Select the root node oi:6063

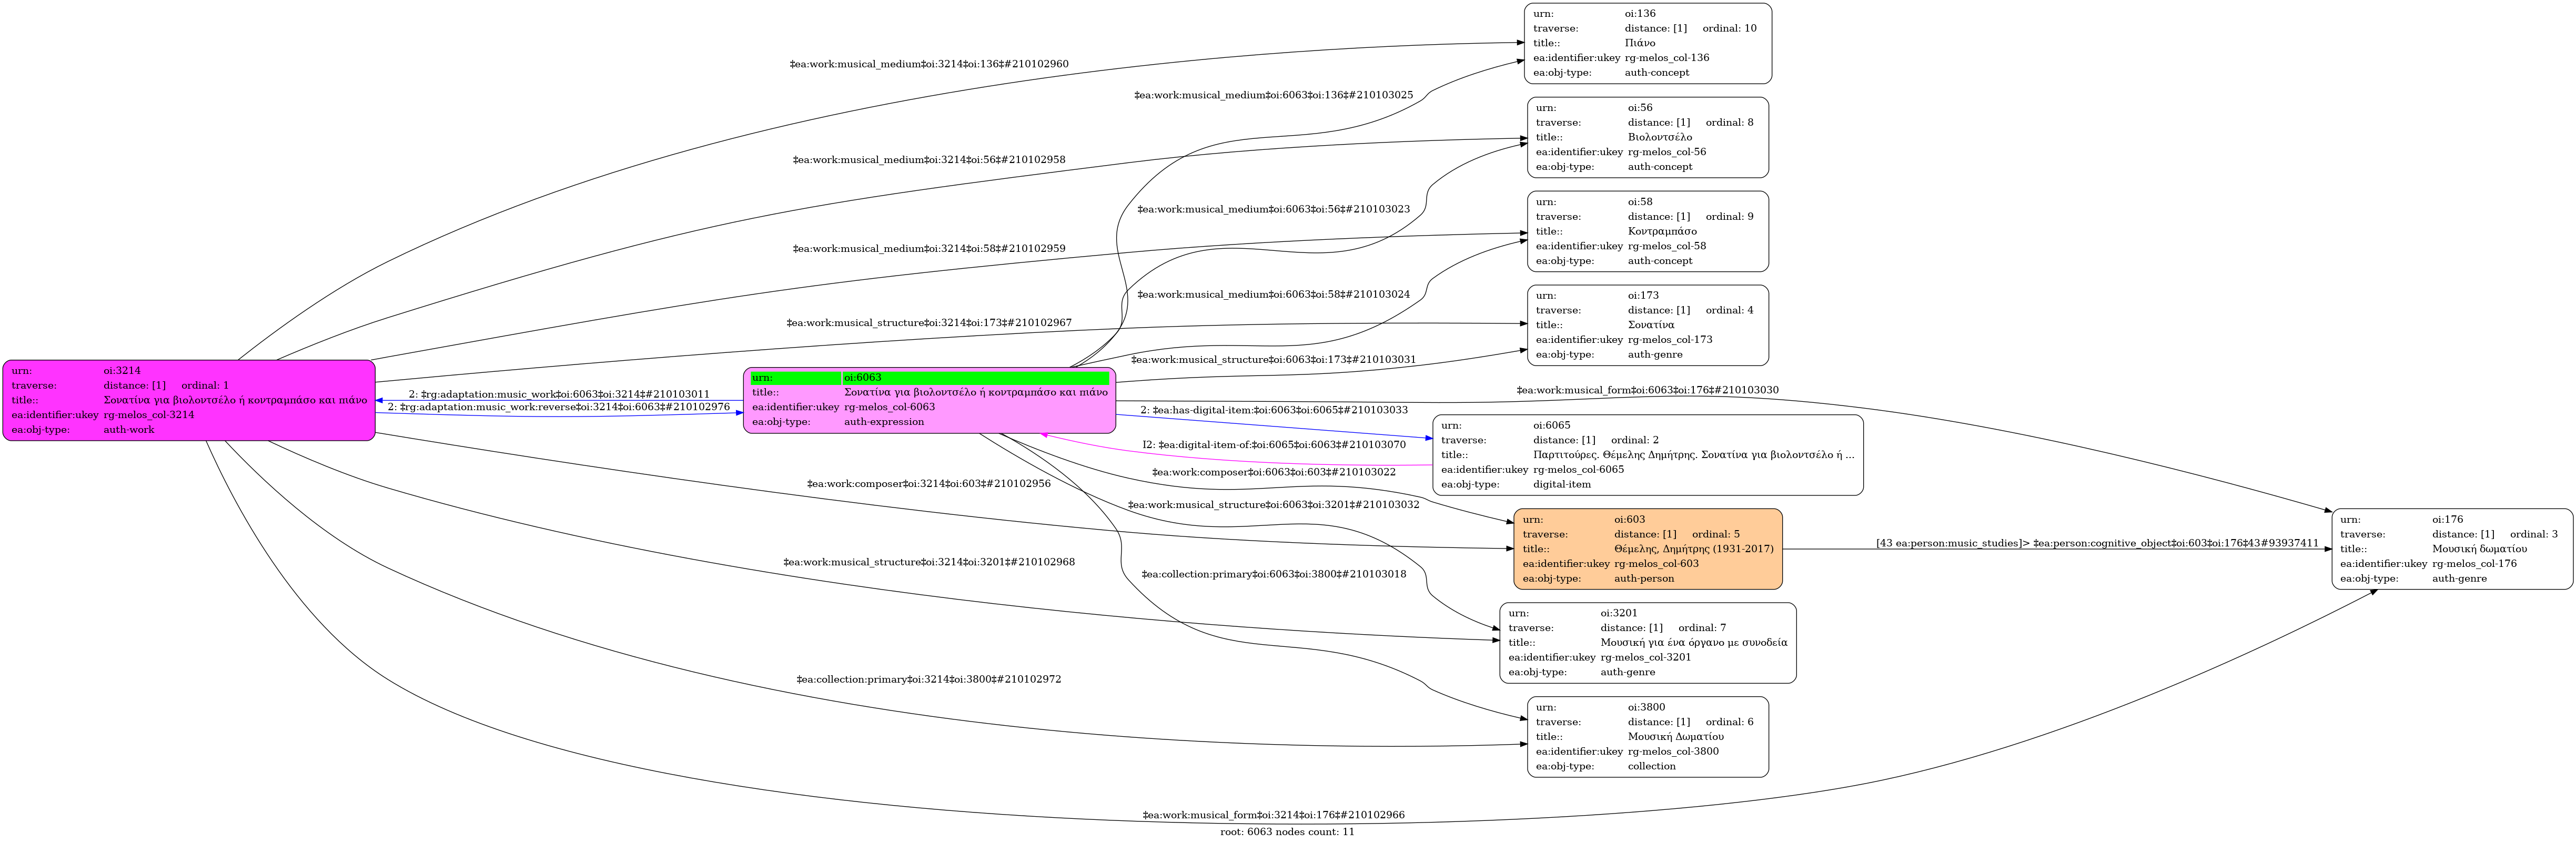pyautogui.click(x=929, y=407)
